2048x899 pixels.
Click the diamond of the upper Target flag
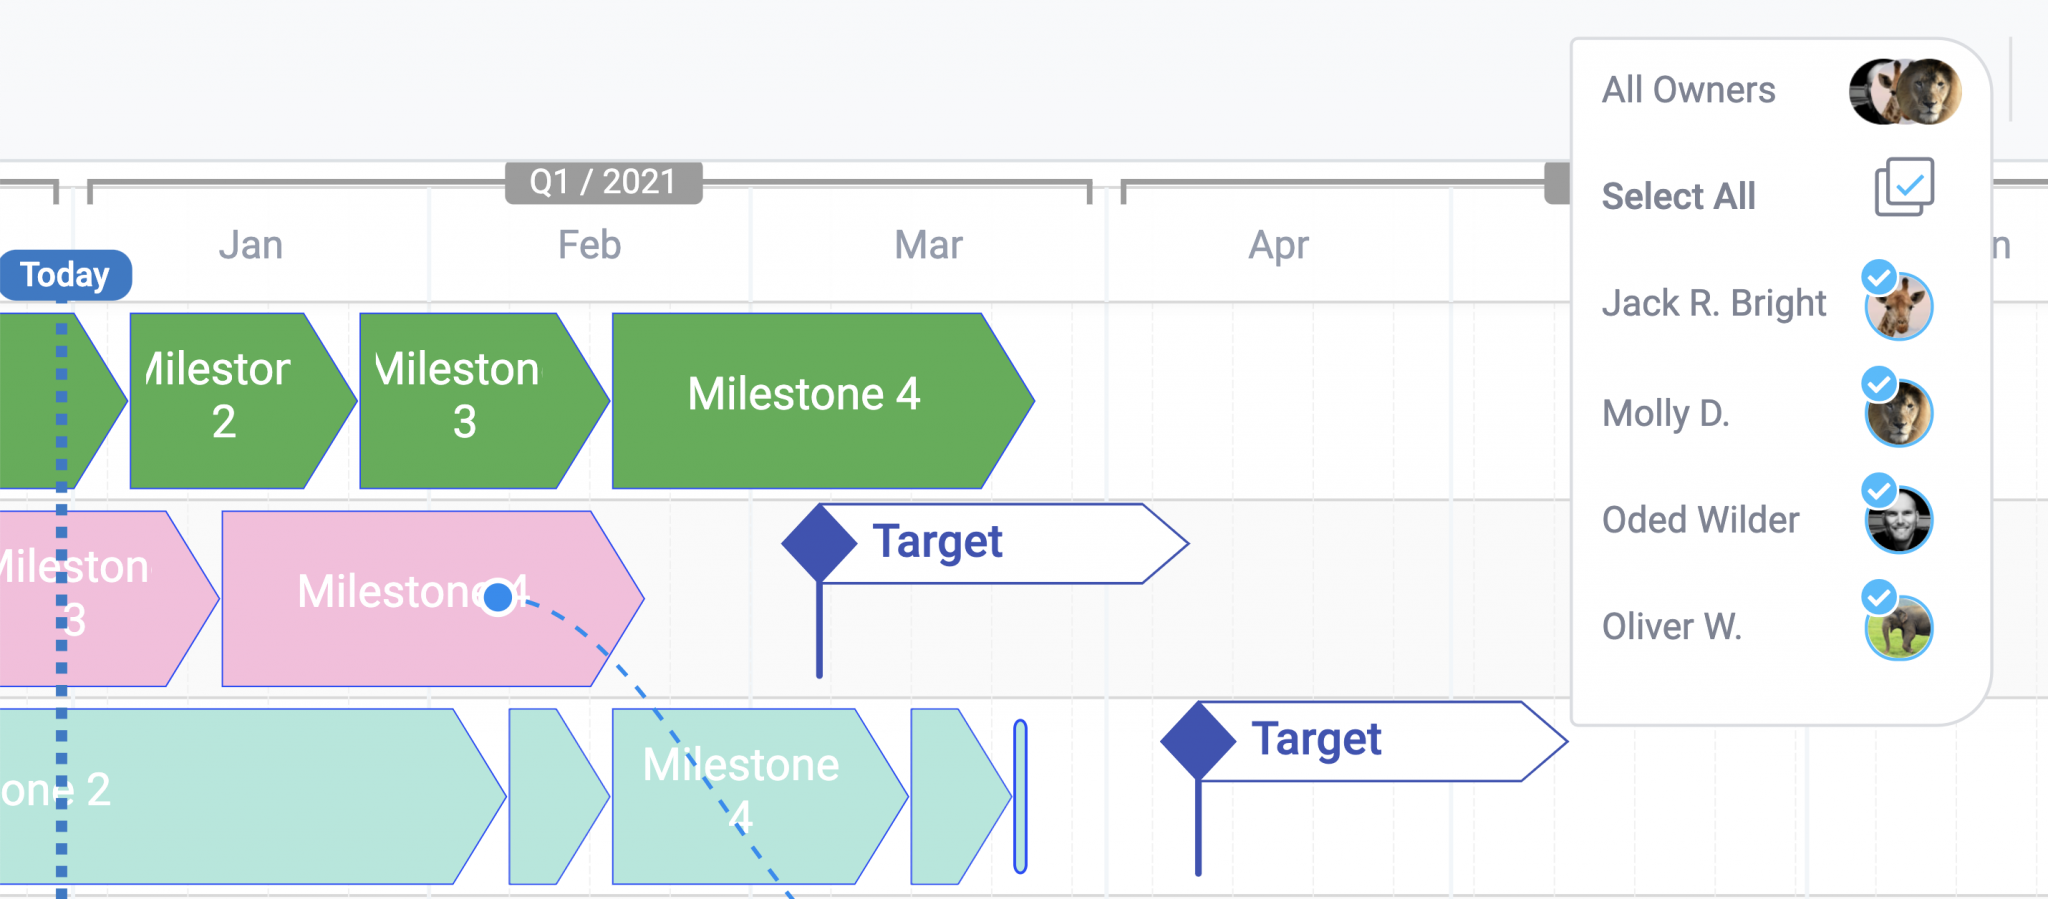point(820,543)
